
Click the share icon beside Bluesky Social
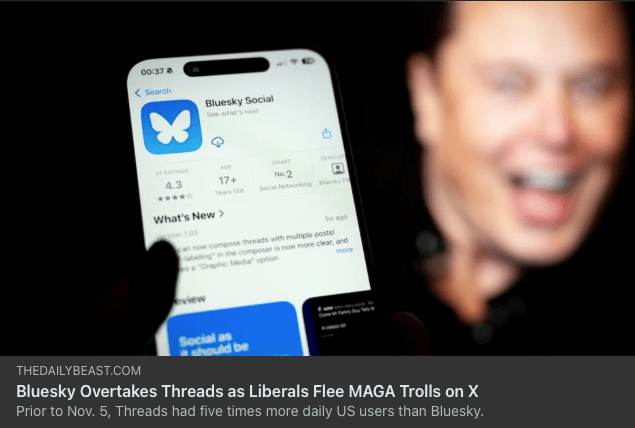pos(327,133)
